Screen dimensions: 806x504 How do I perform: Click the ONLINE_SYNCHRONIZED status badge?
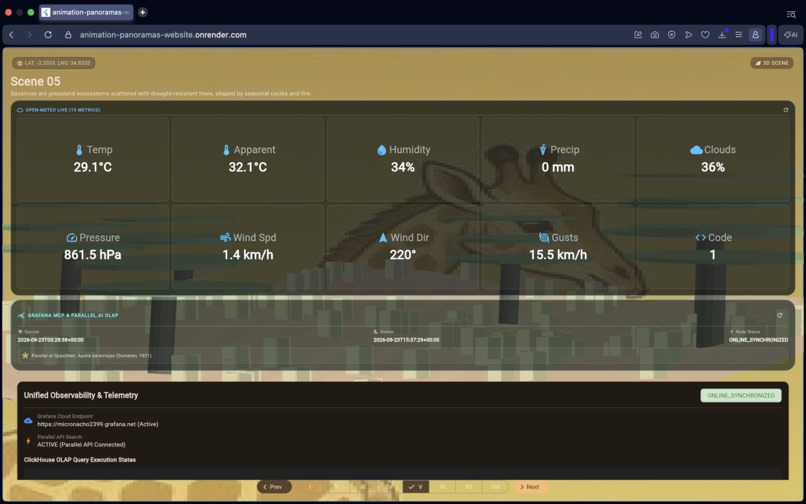(741, 395)
